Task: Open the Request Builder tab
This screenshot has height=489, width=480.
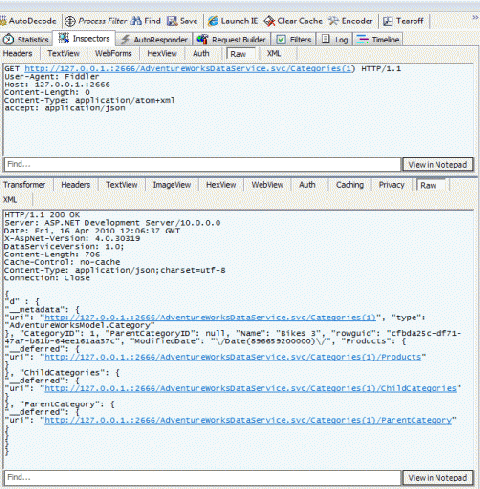Action: (231, 39)
